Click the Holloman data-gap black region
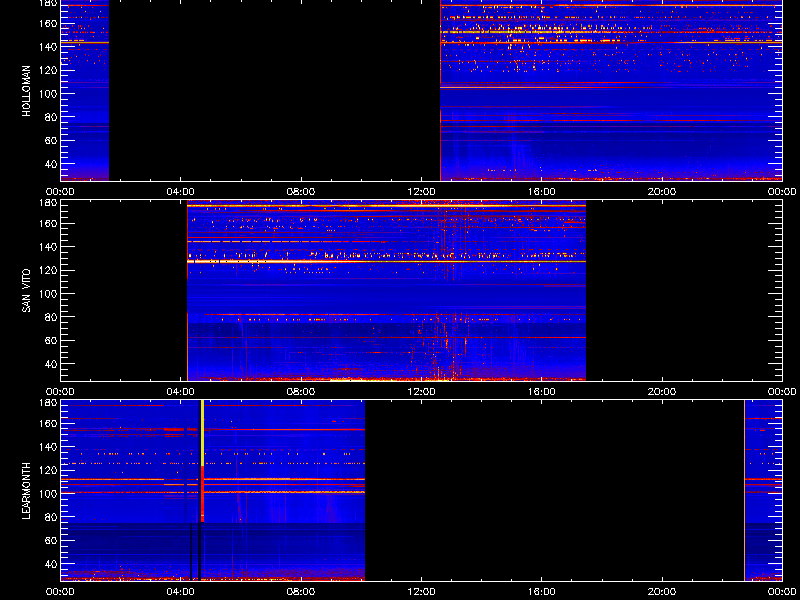Screen dimensions: 800x600 [274, 90]
